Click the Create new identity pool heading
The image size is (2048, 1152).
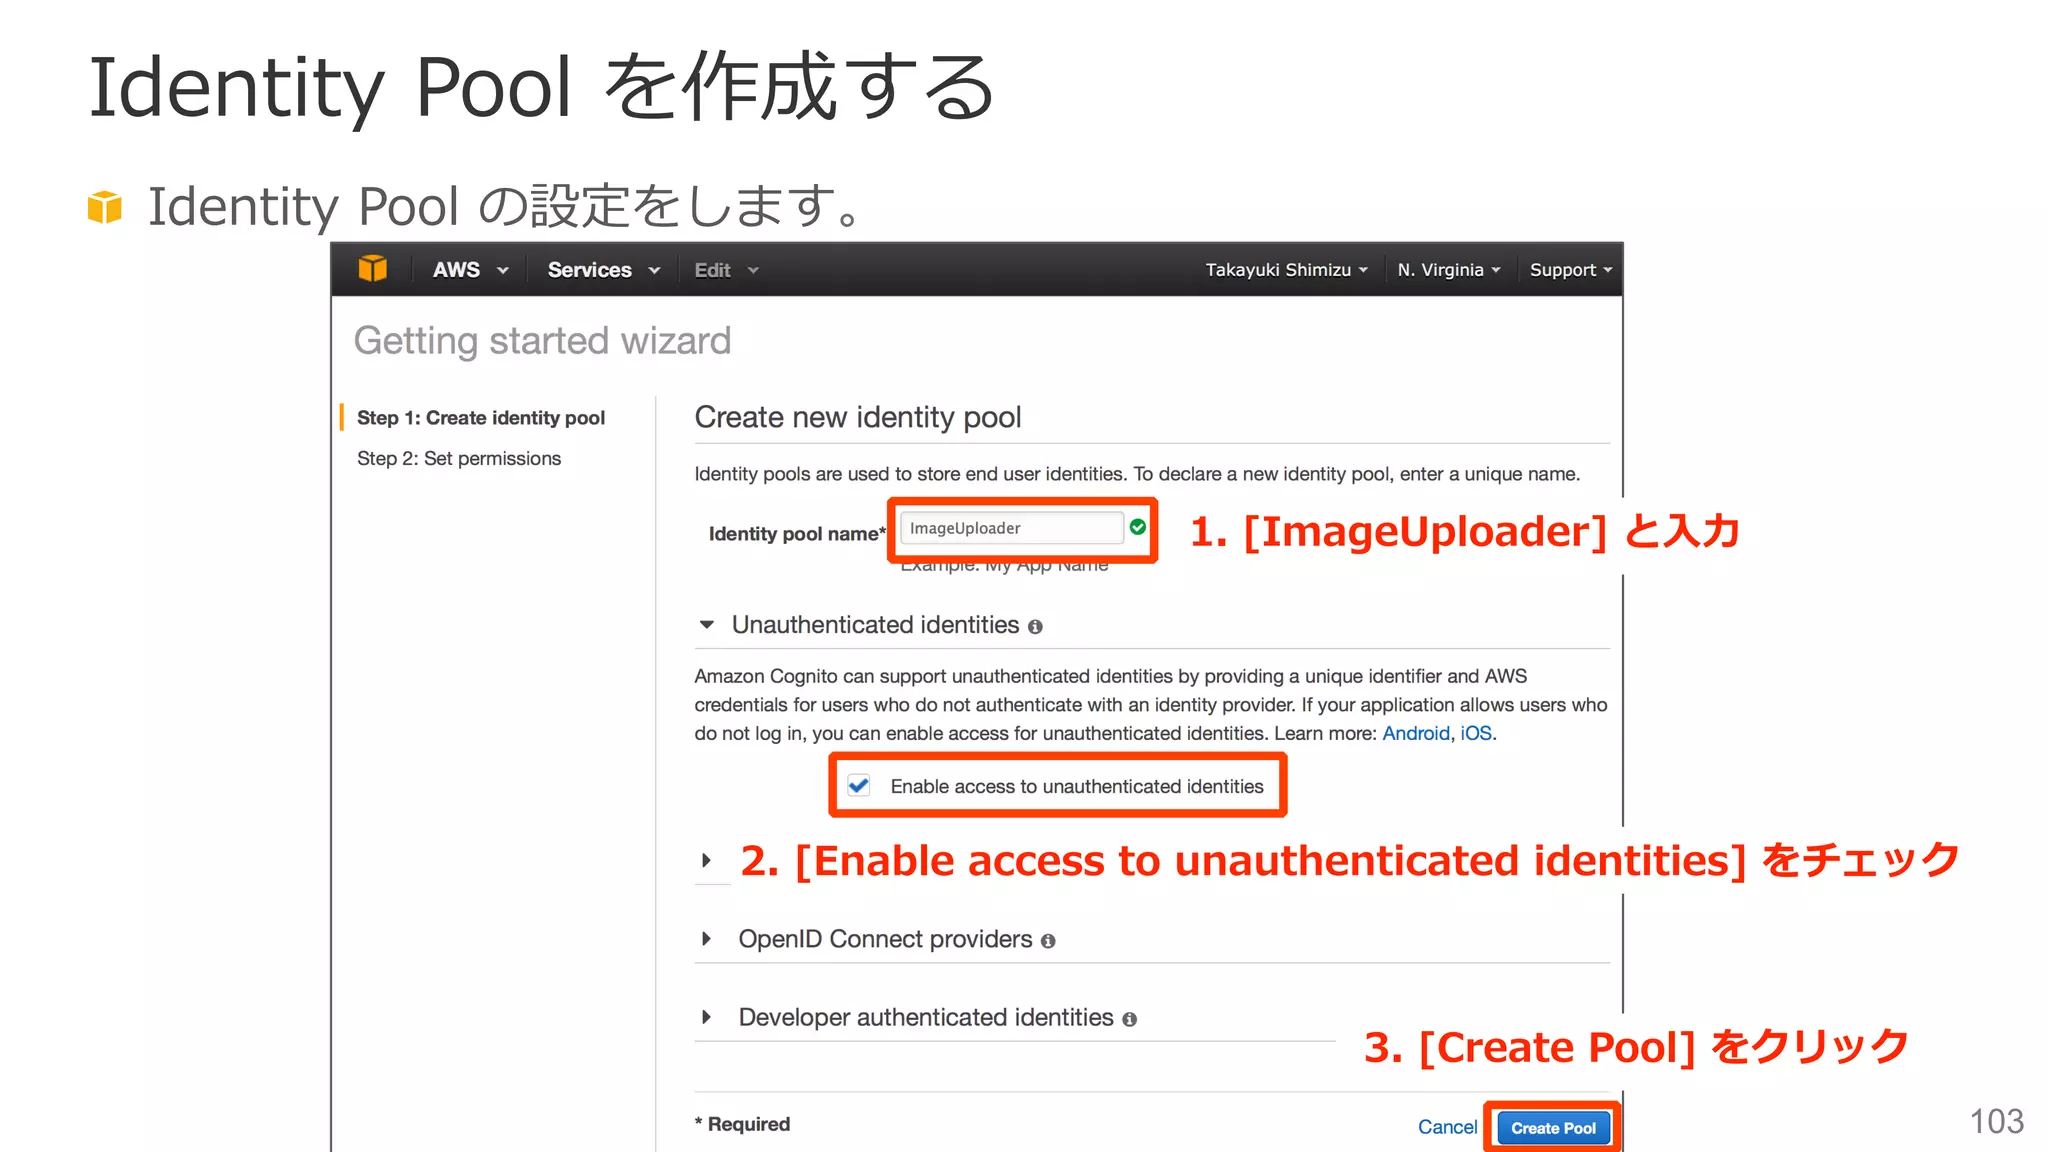click(858, 417)
